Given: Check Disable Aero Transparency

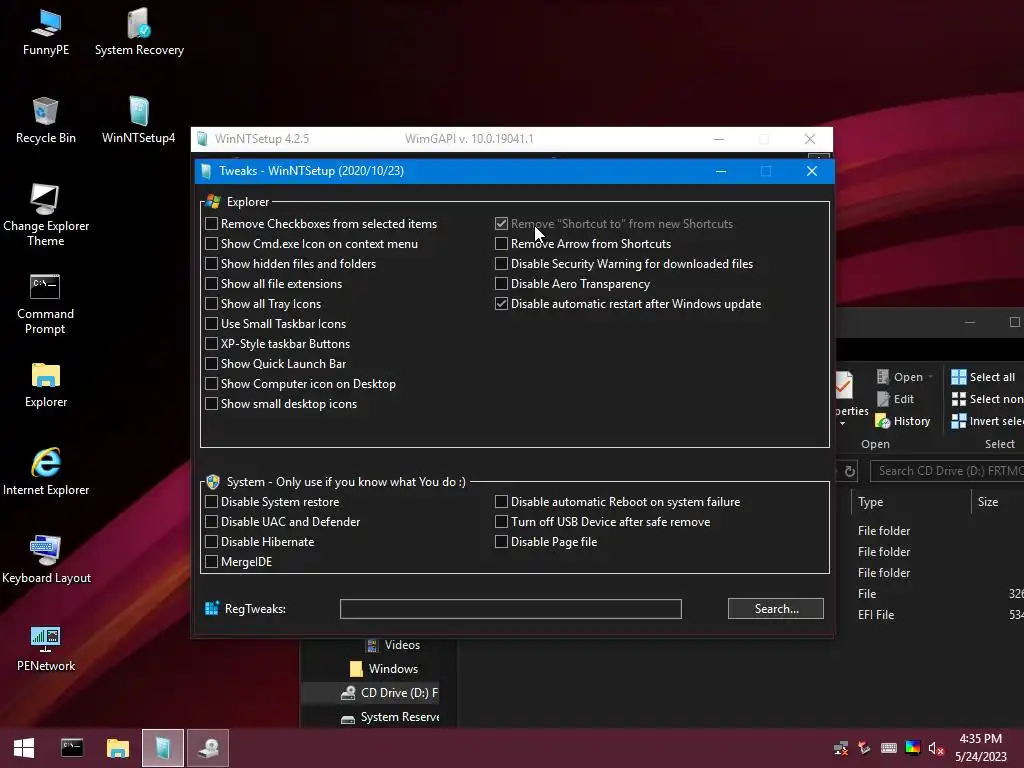Looking at the screenshot, I should (x=502, y=284).
